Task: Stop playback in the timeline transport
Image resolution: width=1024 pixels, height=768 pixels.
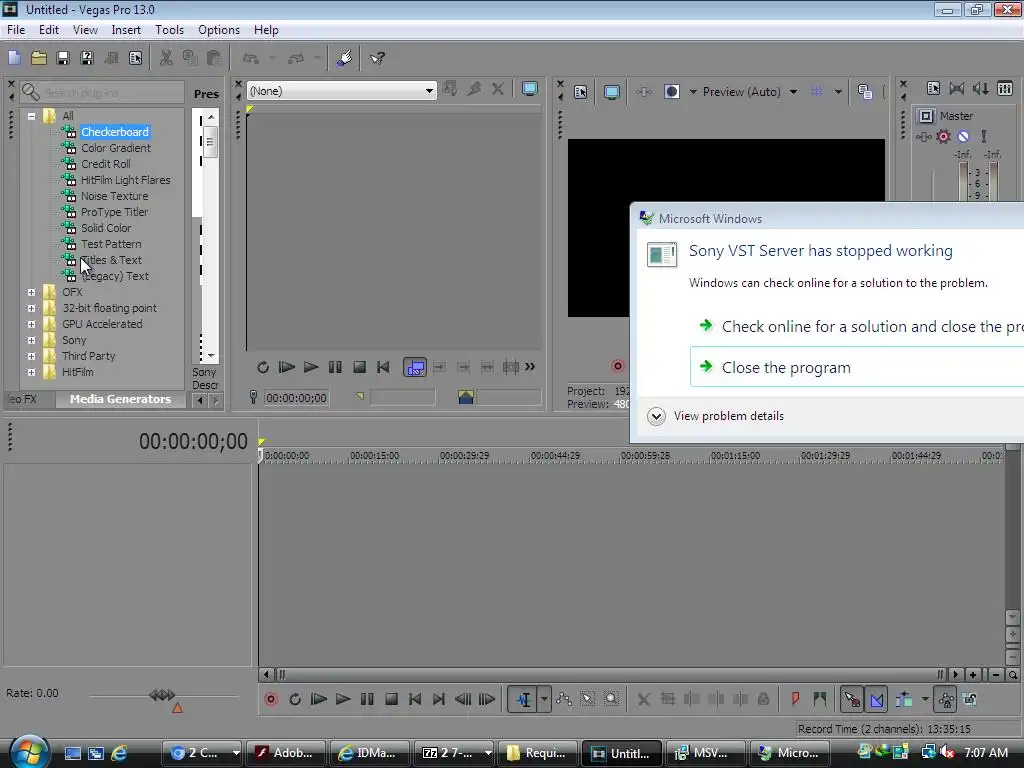Action: pyautogui.click(x=391, y=699)
